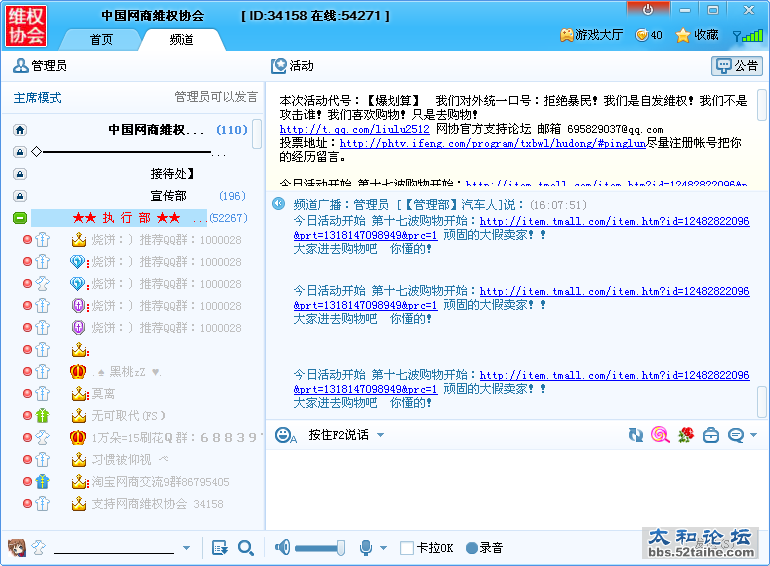Image resolution: width=770 pixels, height=566 pixels.
Task: Adjust the speaker volume slider
Action: click(x=320, y=548)
